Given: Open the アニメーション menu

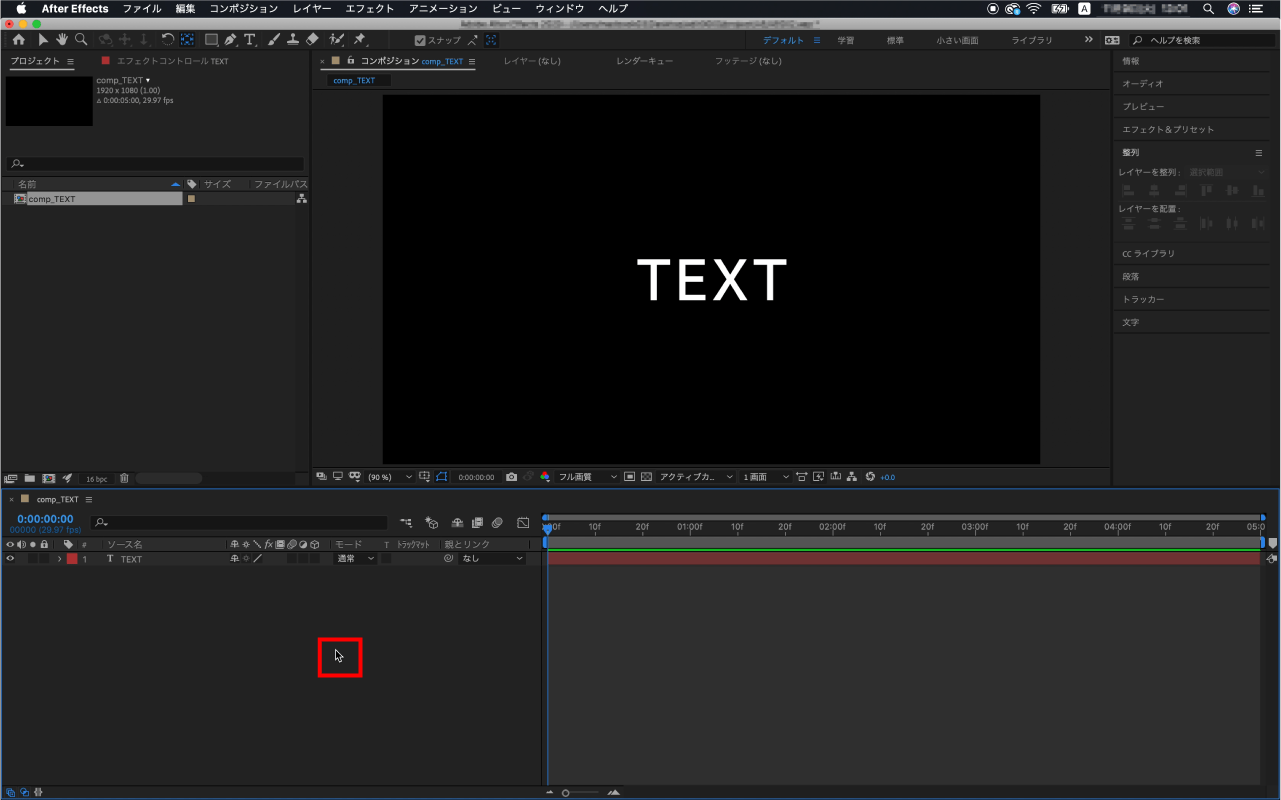Looking at the screenshot, I should [443, 8].
